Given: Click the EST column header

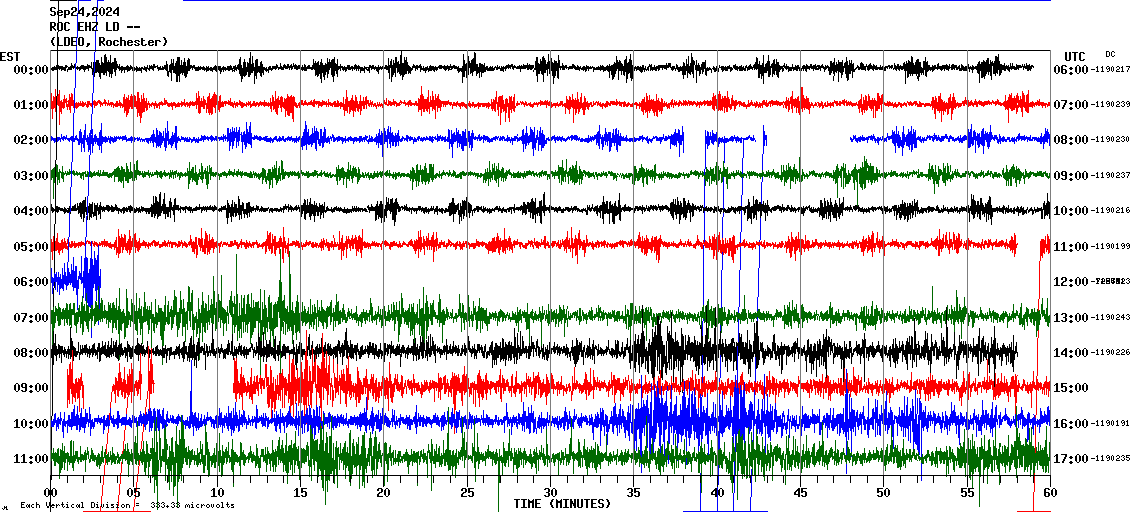Looking at the screenshot, I should (x=10, y=56).
